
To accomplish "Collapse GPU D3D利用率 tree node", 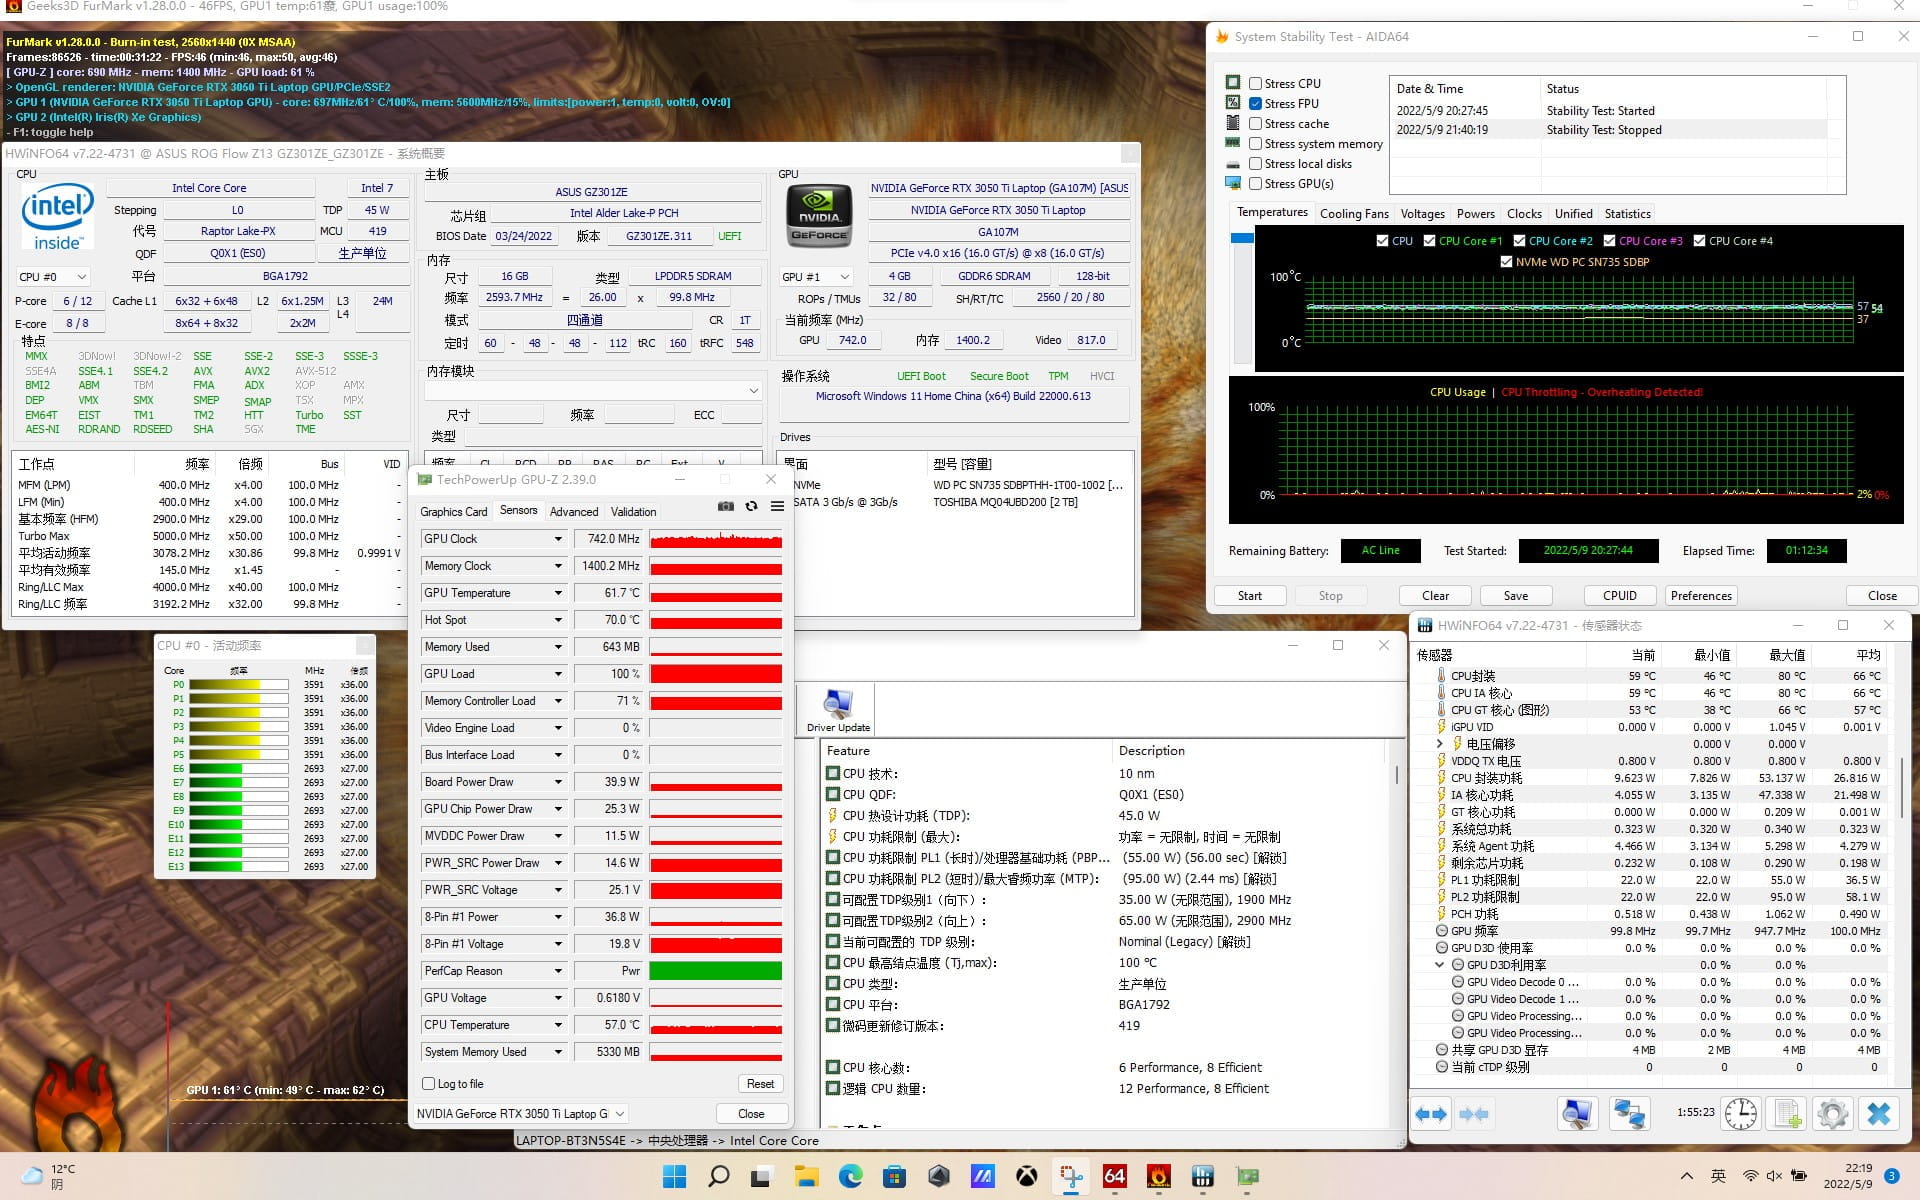I will (1440, 965).
